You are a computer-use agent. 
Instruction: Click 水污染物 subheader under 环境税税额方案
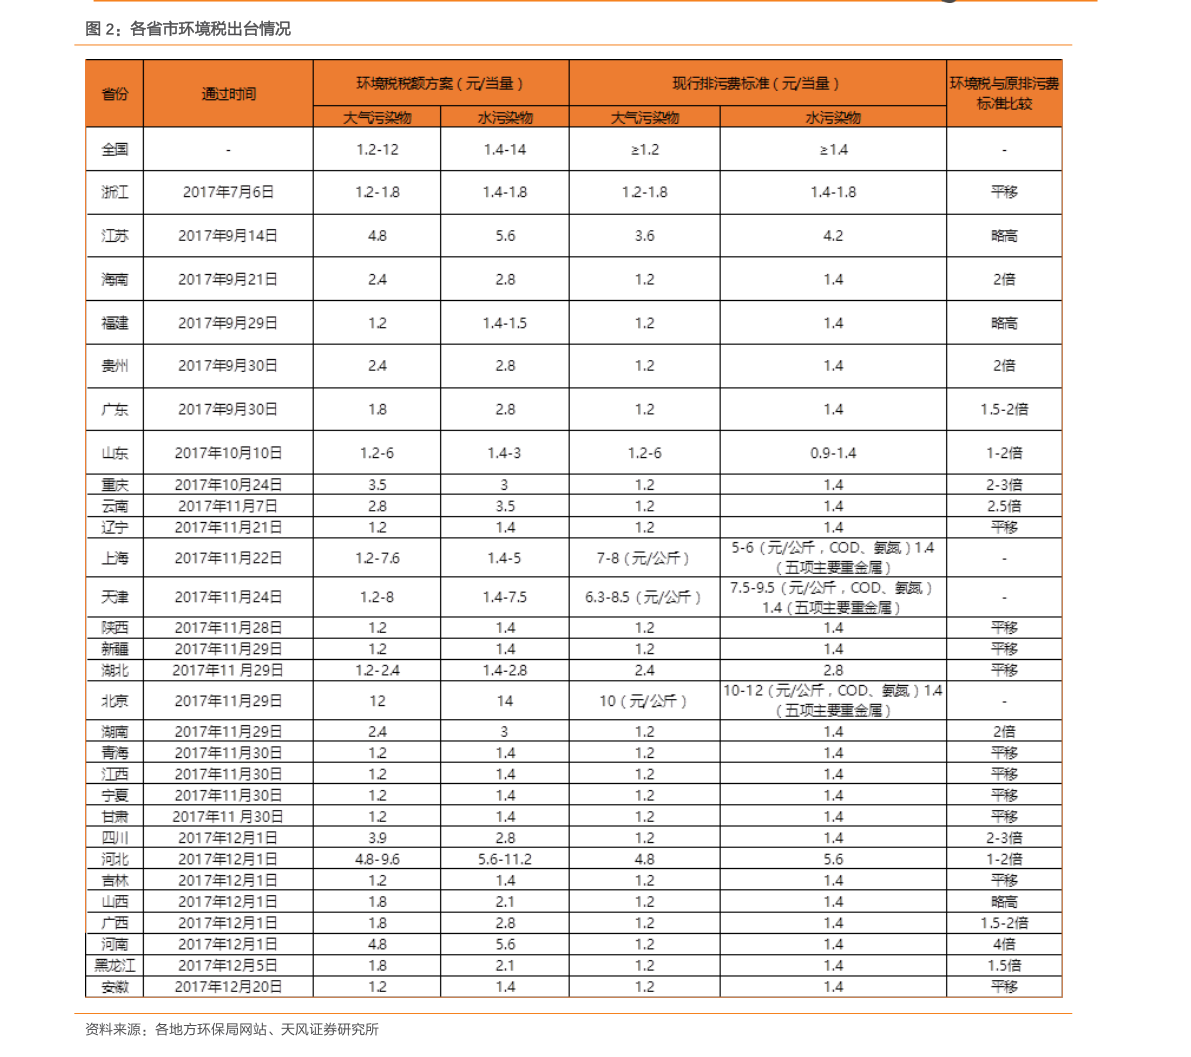click(505, 117)
